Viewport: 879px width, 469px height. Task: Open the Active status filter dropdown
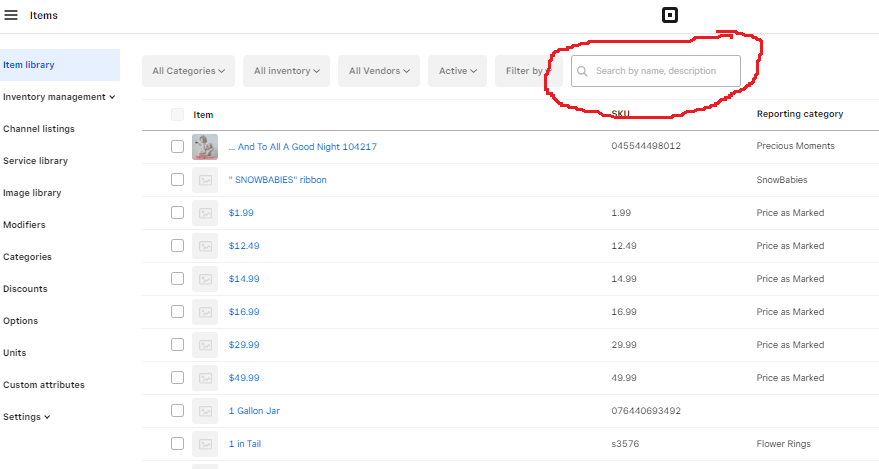pos(458,71)
